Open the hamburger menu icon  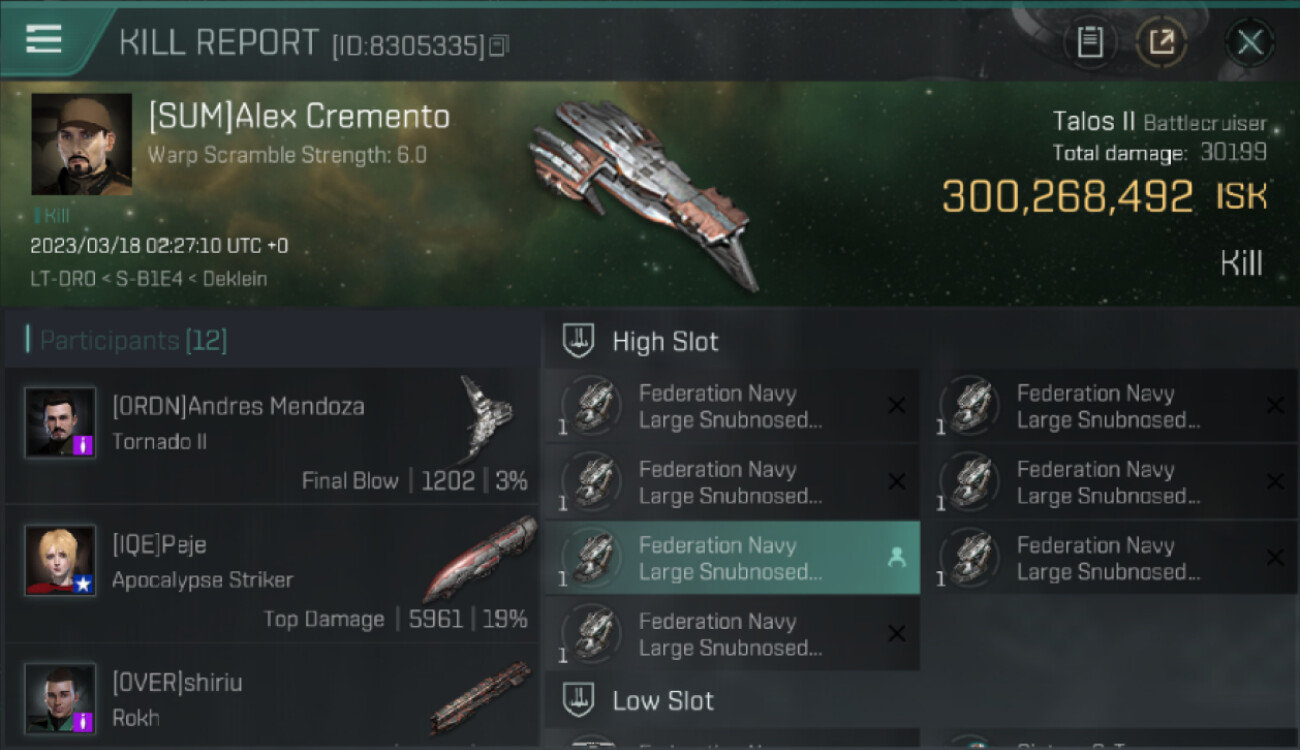point(43,39)
